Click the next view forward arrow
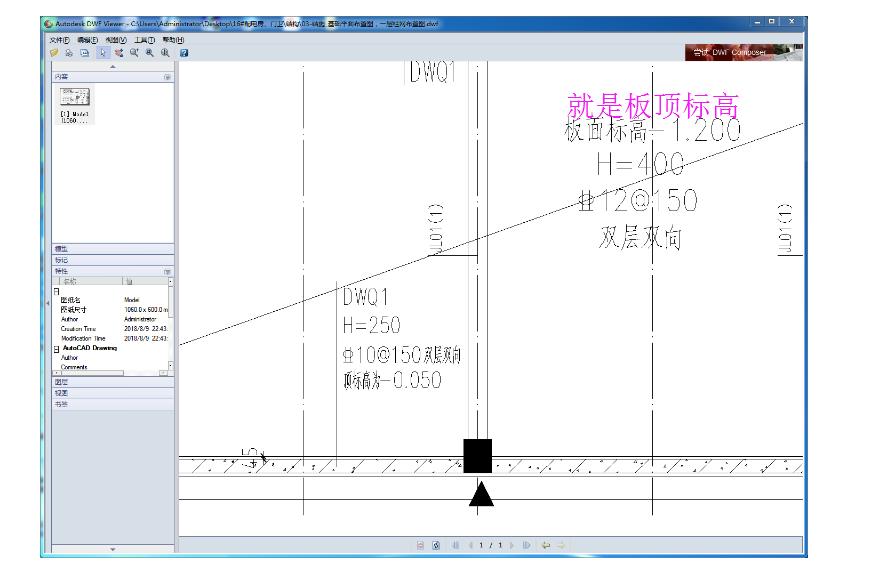This screenshot has width=874, height=575. tap(561, 545)
